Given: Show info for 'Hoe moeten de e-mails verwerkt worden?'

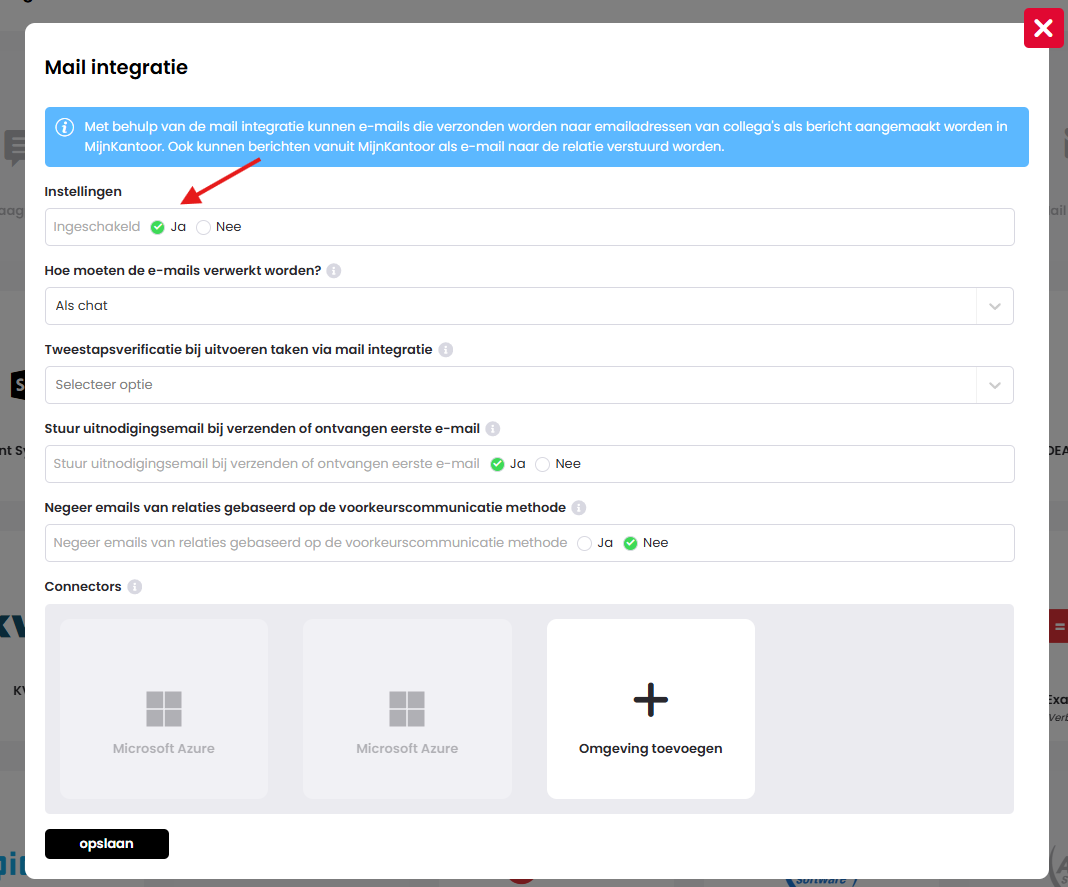Looking at the screenshot, I should (x=333, y=270).
